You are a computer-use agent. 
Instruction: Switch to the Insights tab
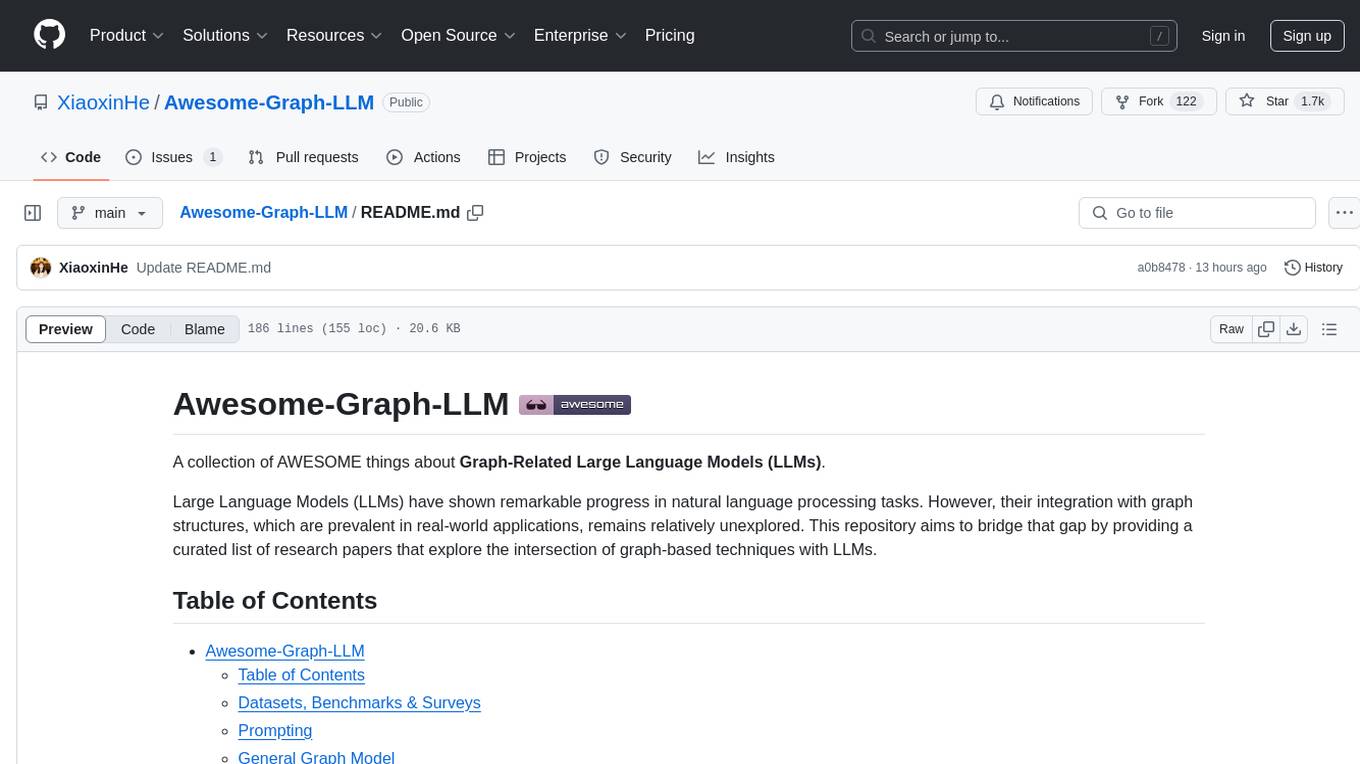coord(736,157)
